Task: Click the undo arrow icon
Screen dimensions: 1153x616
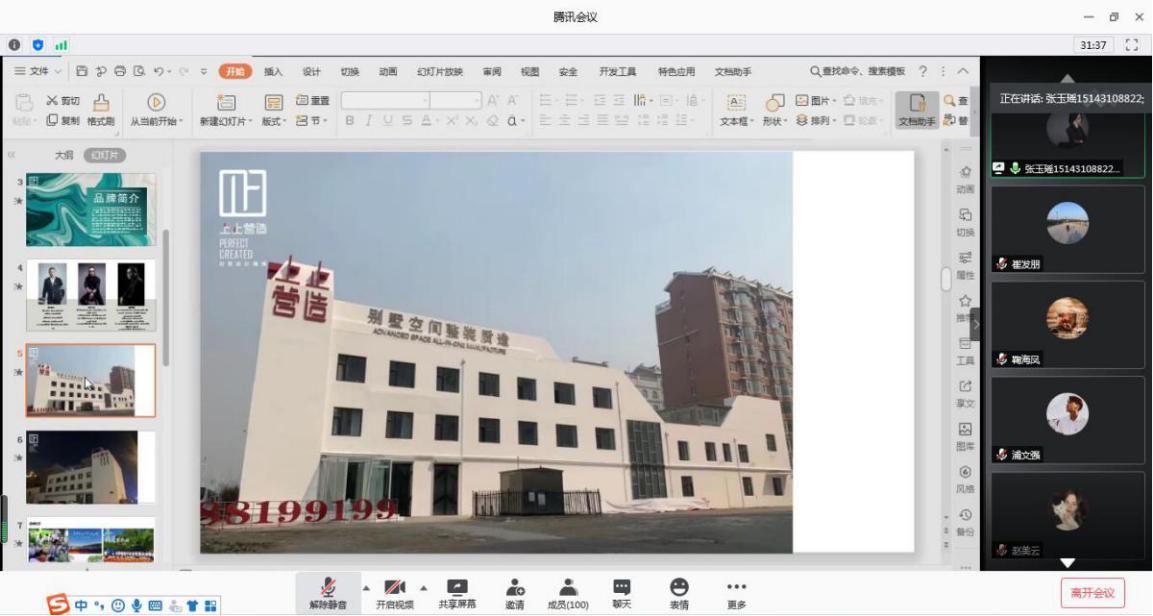Action: click(x=158, y=71)
